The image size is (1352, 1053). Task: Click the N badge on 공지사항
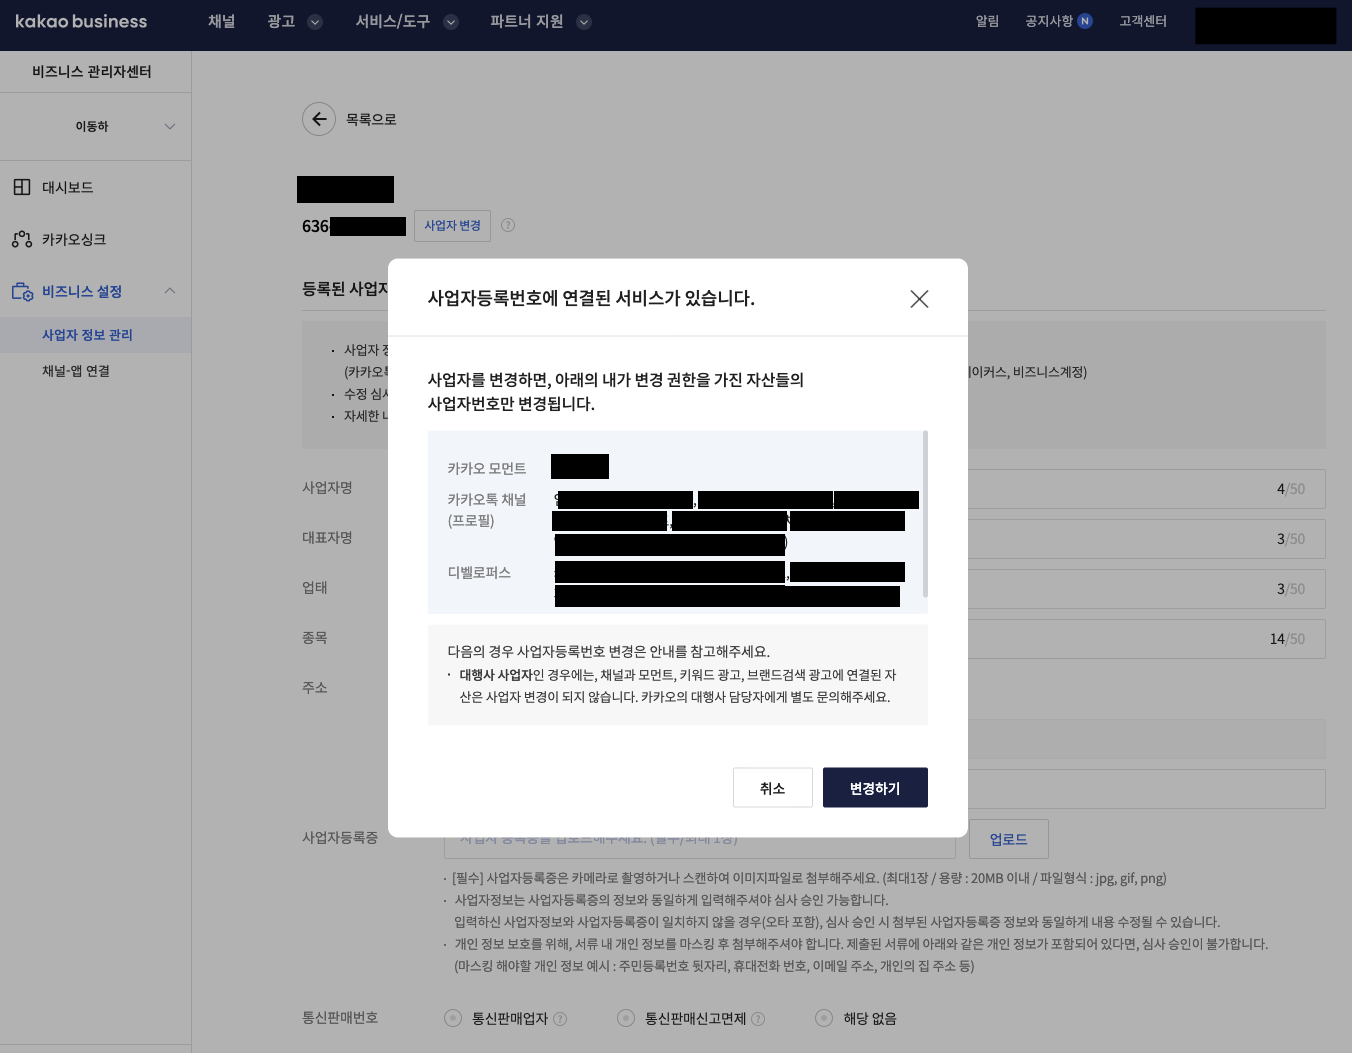[x=1085, y=21]
